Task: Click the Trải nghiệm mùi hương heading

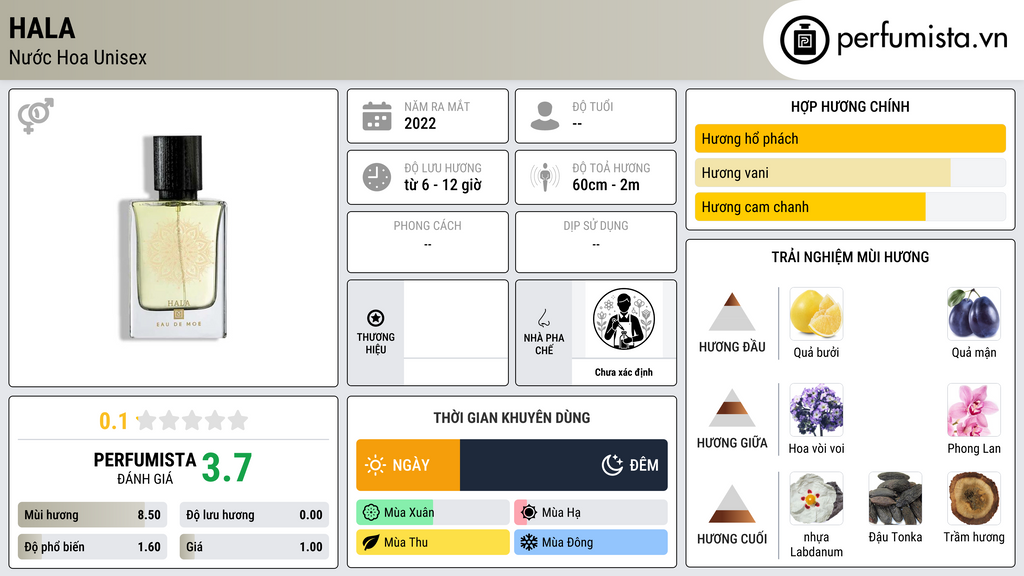Action: (x=850, y=257)
